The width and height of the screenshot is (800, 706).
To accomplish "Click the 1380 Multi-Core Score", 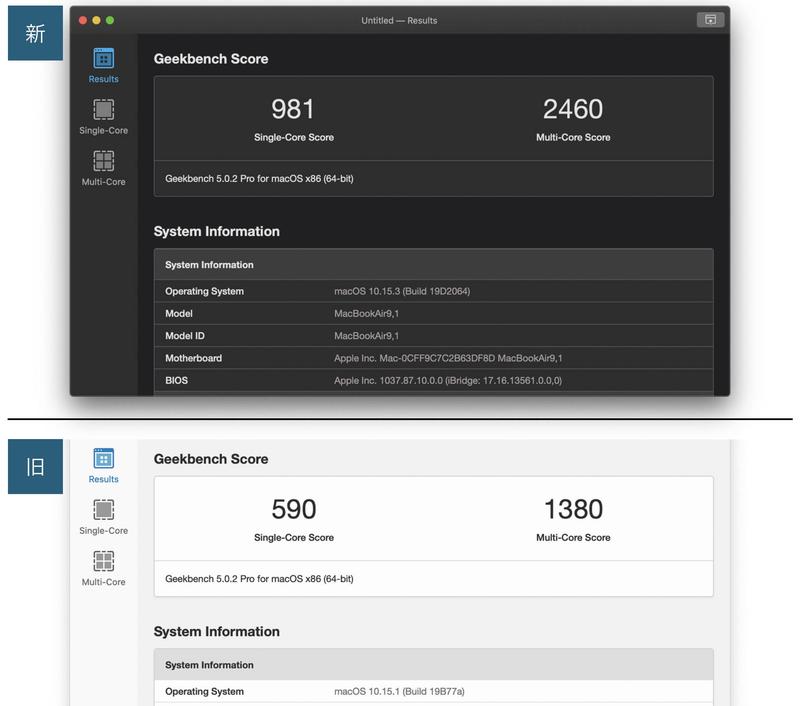I will (x=573, y=509).
